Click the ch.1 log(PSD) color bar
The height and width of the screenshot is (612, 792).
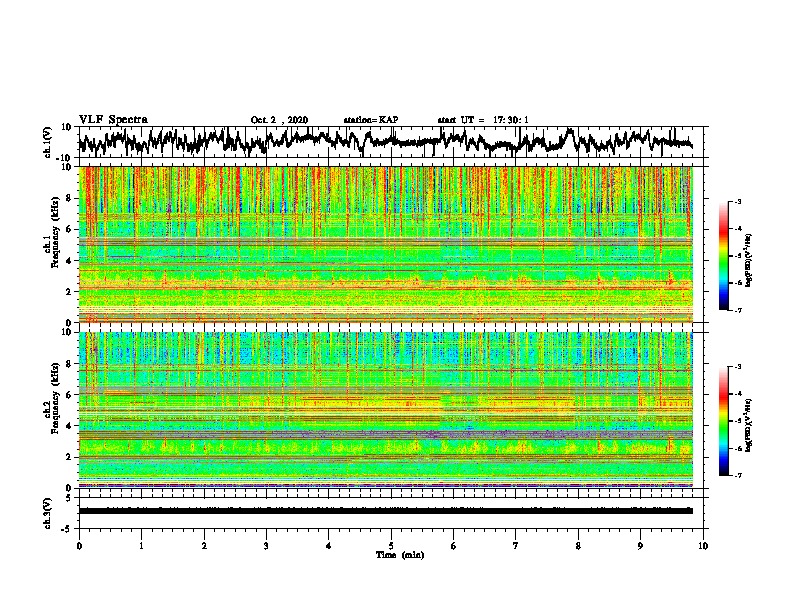tap(723, 256)
